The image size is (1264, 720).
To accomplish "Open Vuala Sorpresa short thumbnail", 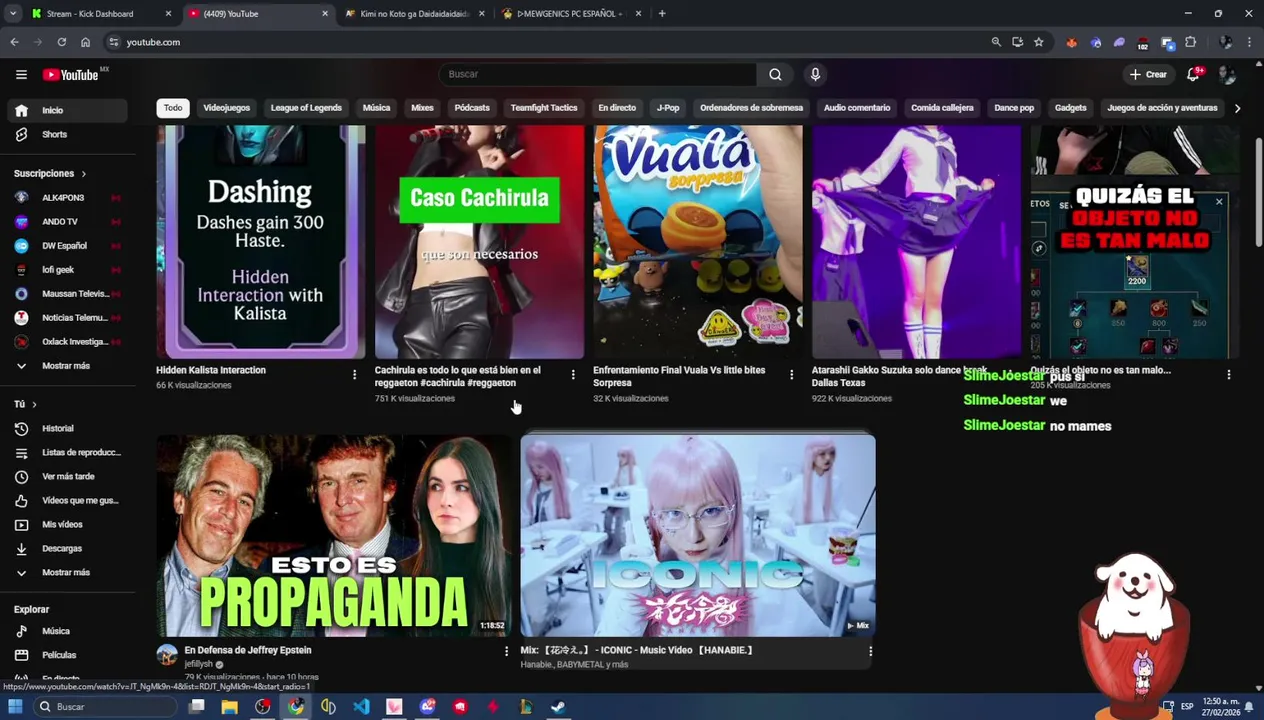I will coord(698,241).
